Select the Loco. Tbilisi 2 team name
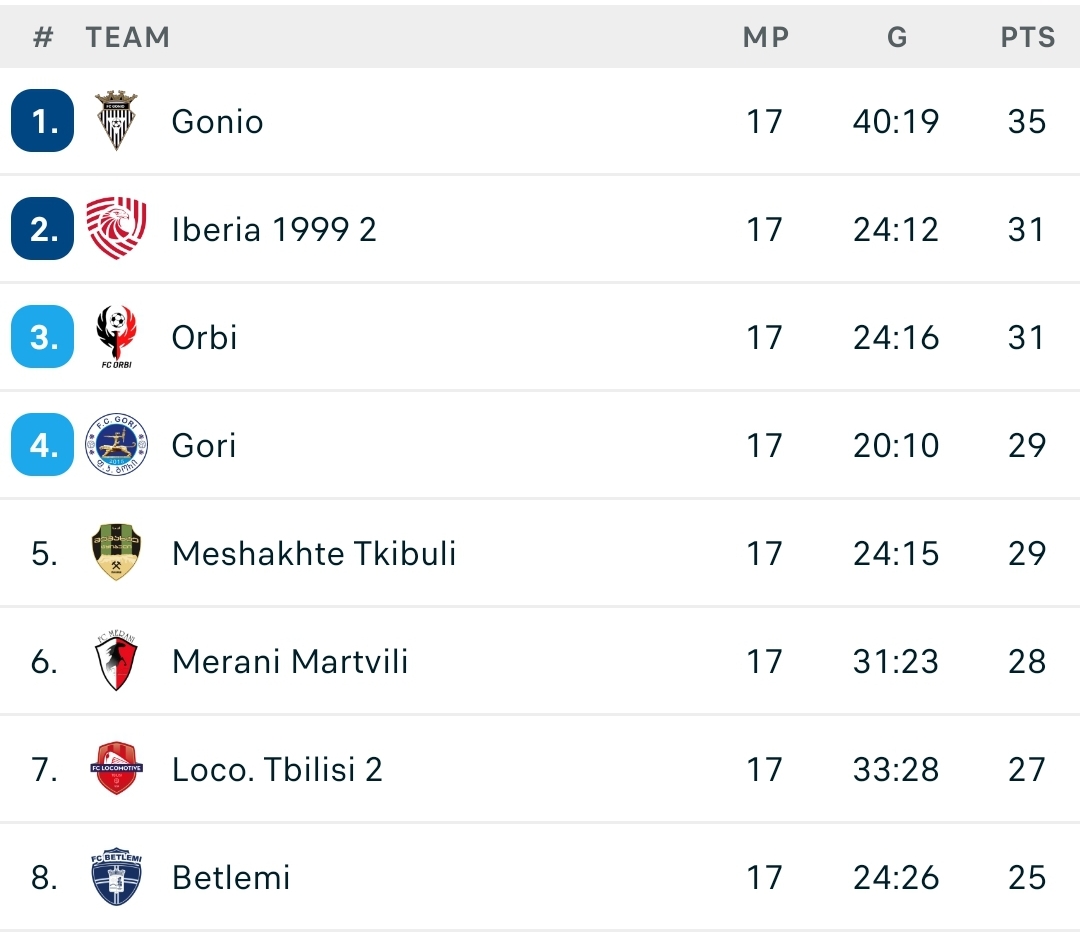The width and height of the screenshot is (1080, 932). click(x=277, y=769)
